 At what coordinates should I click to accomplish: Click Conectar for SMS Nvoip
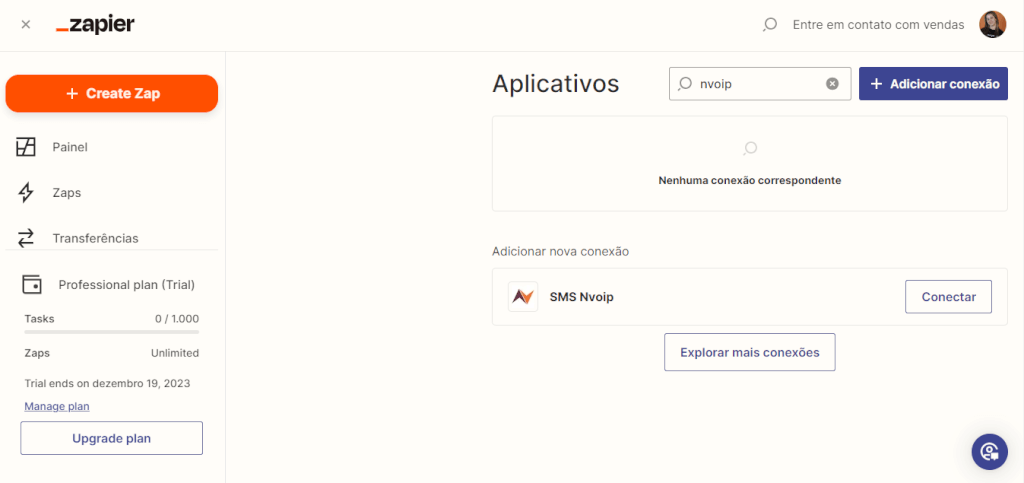pos(948,297)
